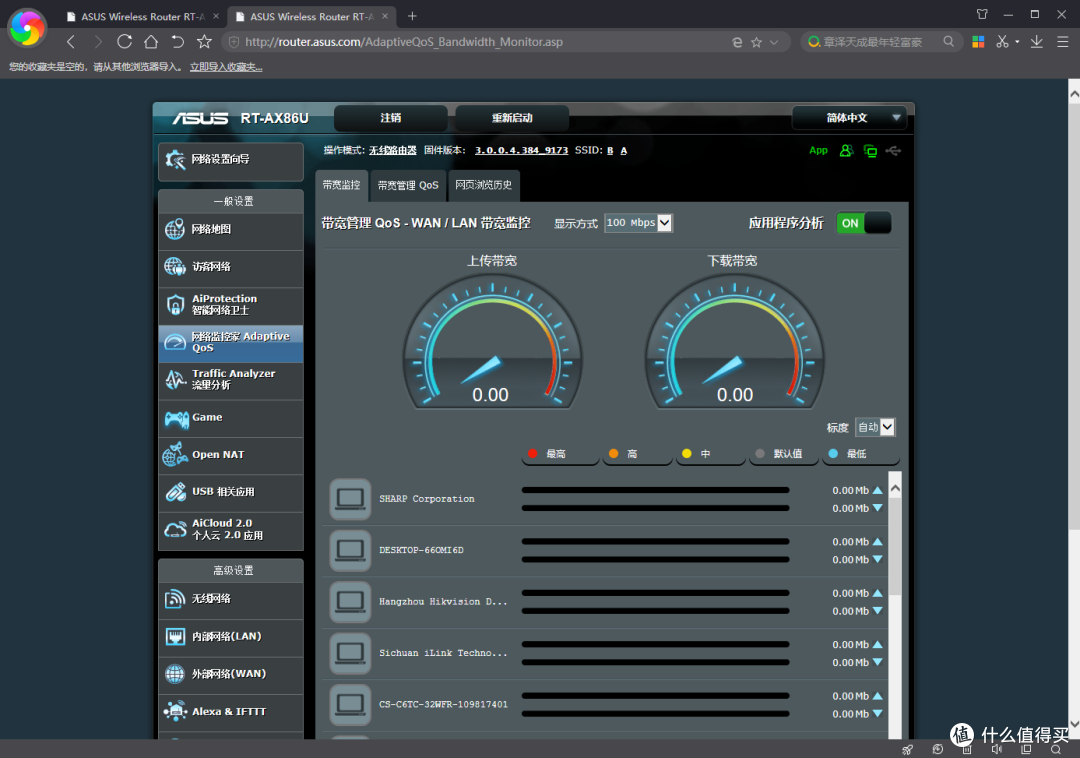Screen dimensions: 1080x758
Task: Click the 注销 logout button
Action: click(391, 118)
